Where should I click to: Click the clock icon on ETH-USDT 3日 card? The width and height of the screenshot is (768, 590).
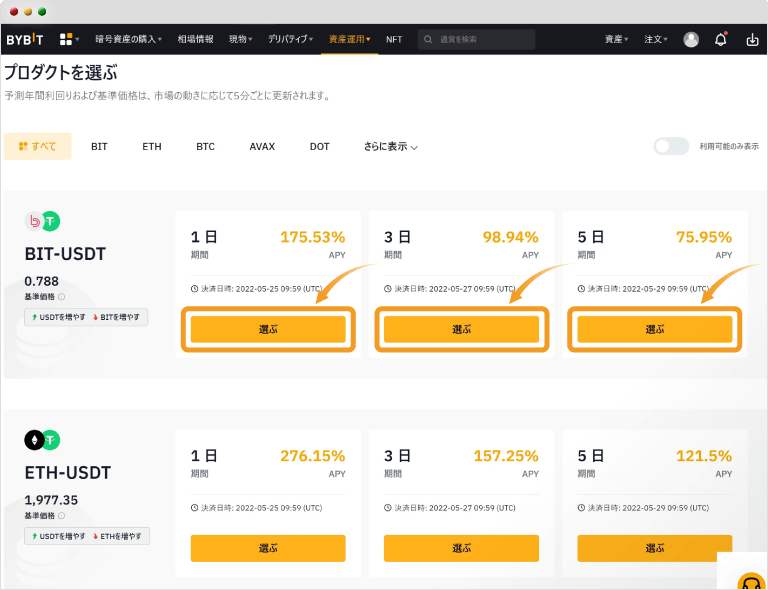pyautogui.click(x=388, y=508)
